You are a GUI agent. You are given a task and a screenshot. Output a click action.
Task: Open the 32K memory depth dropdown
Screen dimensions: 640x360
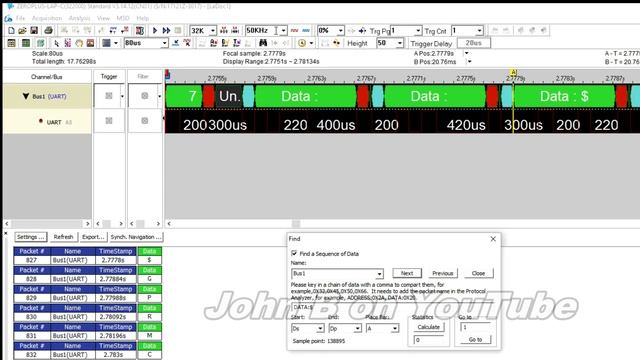213,31
